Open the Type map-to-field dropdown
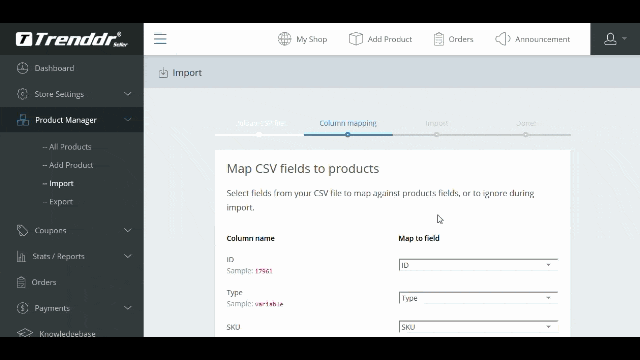Viewport: 640px width, 360px height. (x=478, y=298)
